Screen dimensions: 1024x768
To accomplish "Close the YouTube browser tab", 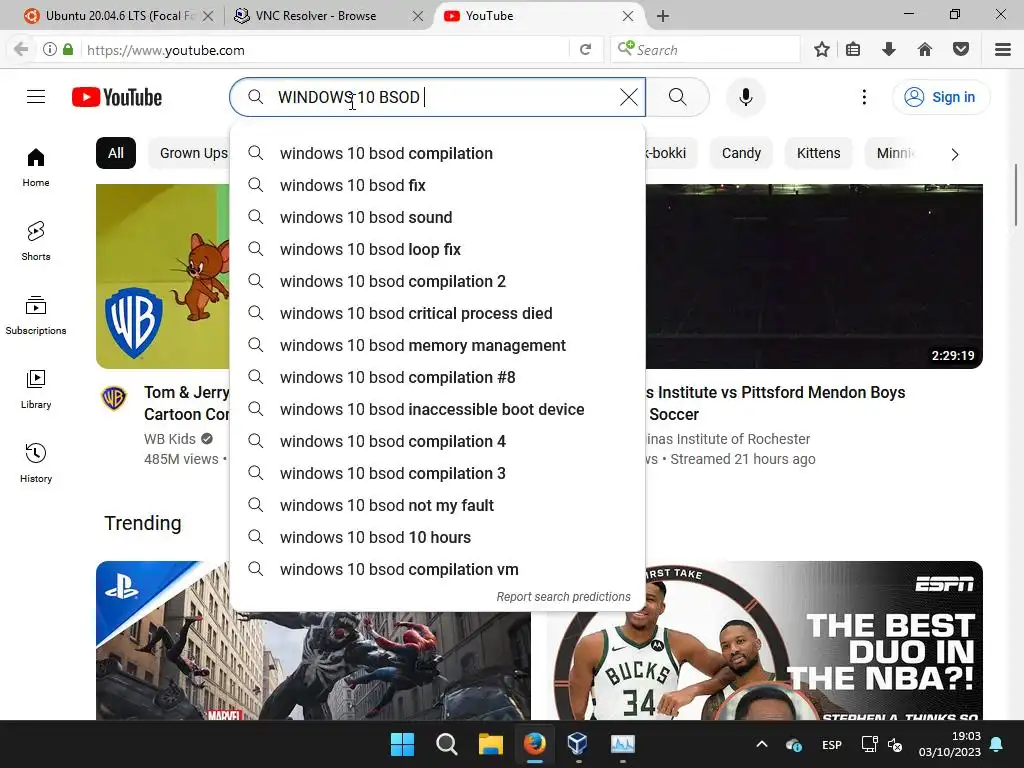I will (628, 16).
